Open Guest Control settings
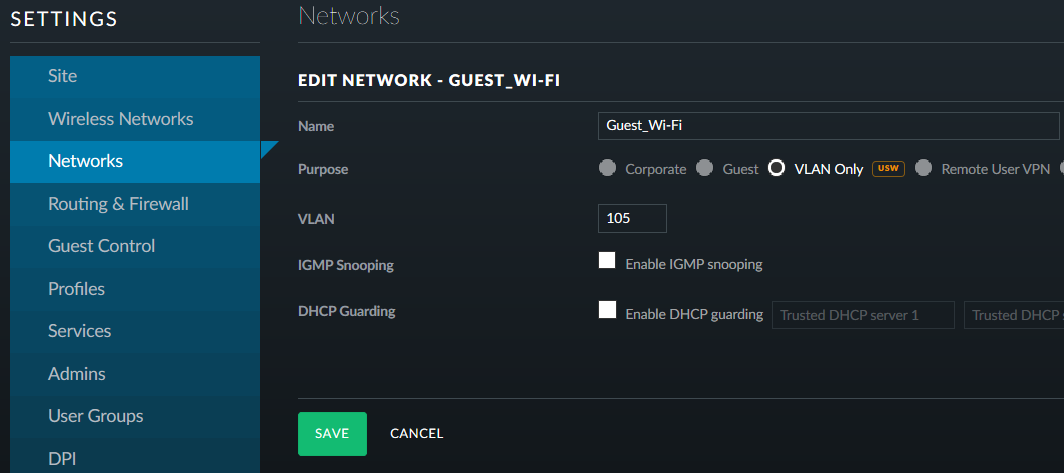Viewport: 1064px width, 473px height. pos(135,246)
